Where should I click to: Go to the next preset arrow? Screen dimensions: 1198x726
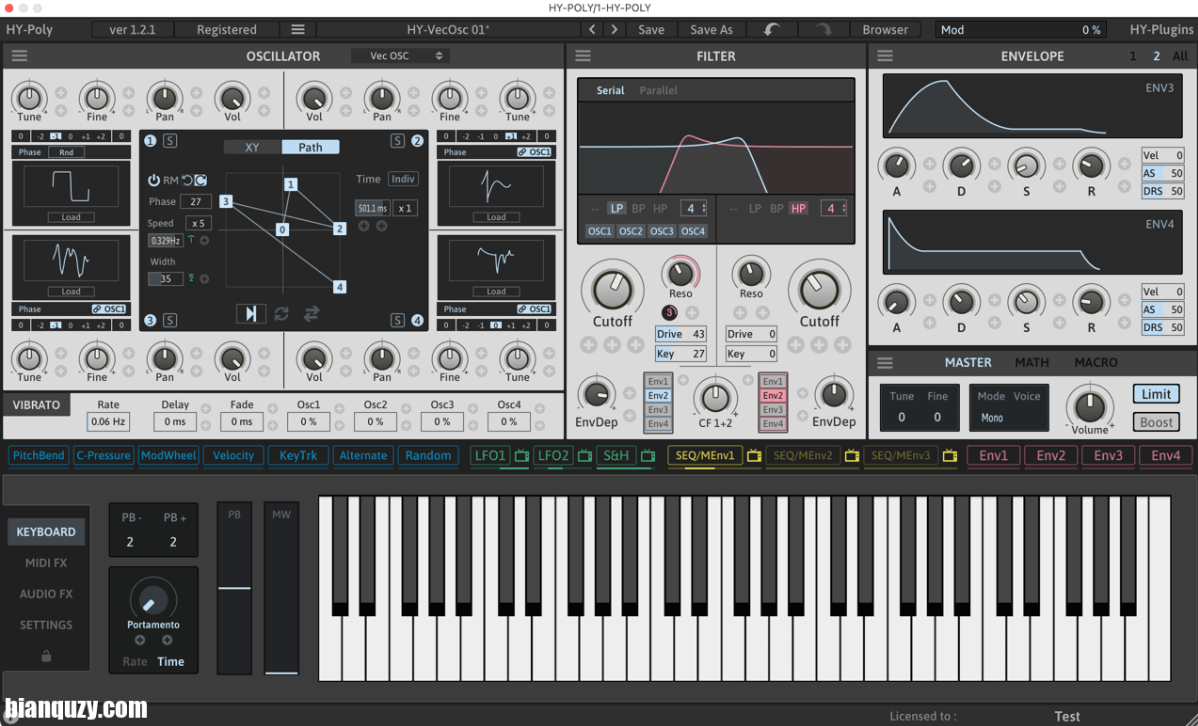coord(615,30)
